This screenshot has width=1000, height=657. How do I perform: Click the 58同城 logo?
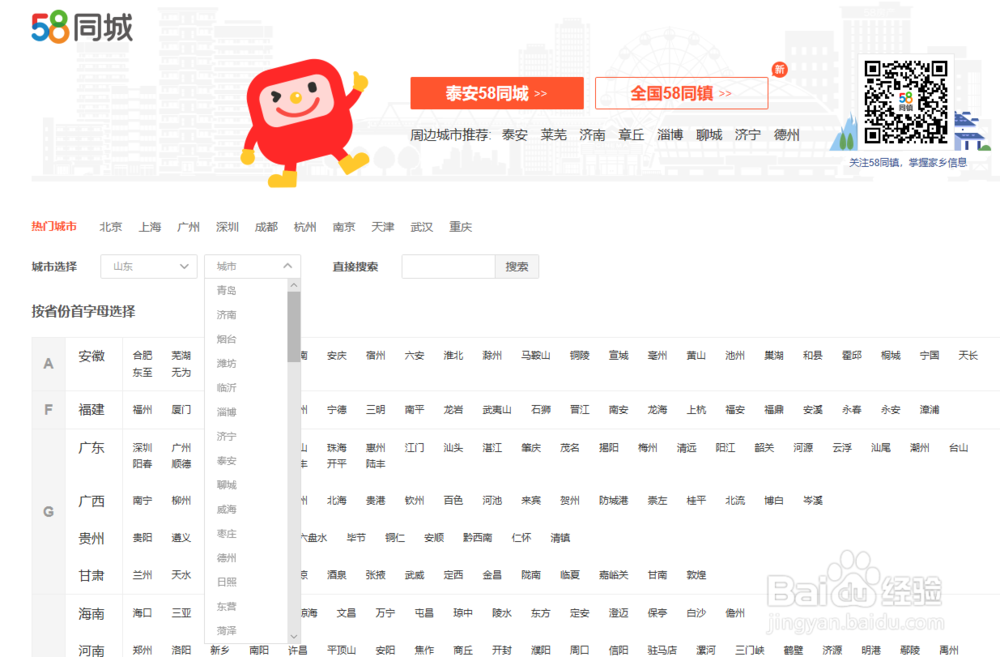click(x=80, y=25)
